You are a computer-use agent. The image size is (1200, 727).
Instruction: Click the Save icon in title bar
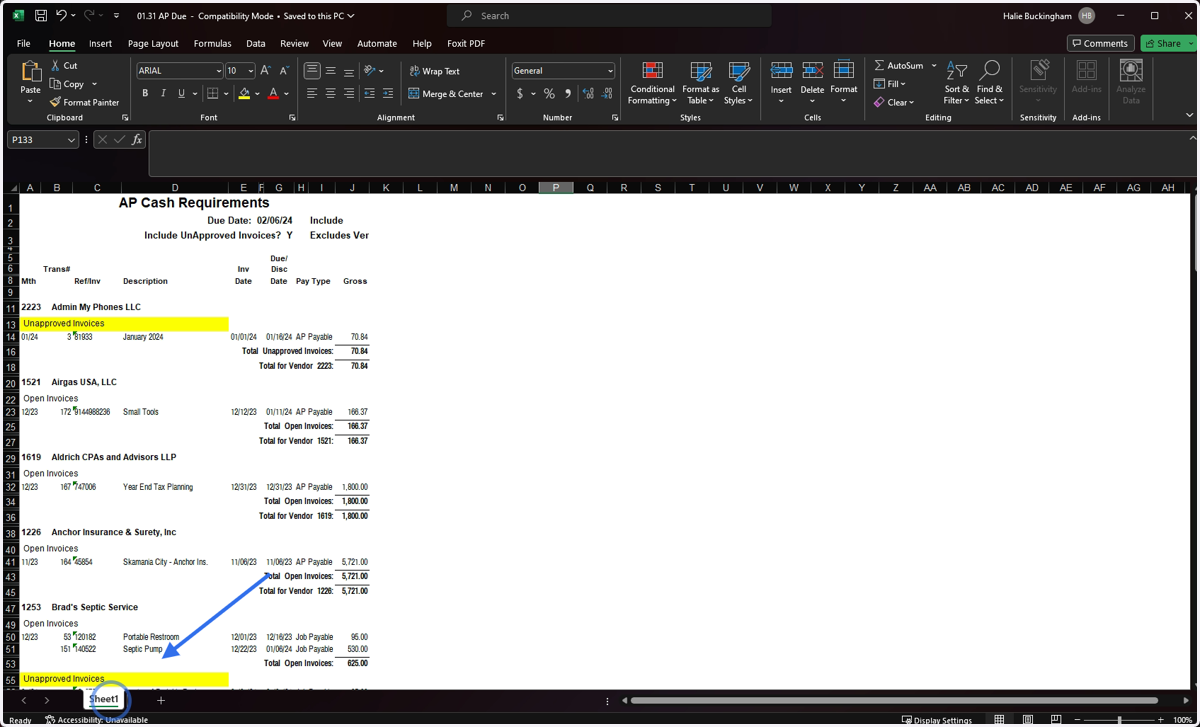coord(40,16)
